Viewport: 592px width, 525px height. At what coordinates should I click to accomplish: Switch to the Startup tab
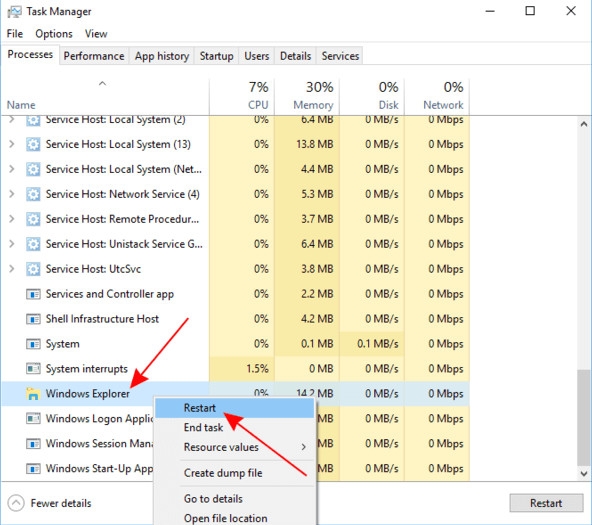click(216, 56)
